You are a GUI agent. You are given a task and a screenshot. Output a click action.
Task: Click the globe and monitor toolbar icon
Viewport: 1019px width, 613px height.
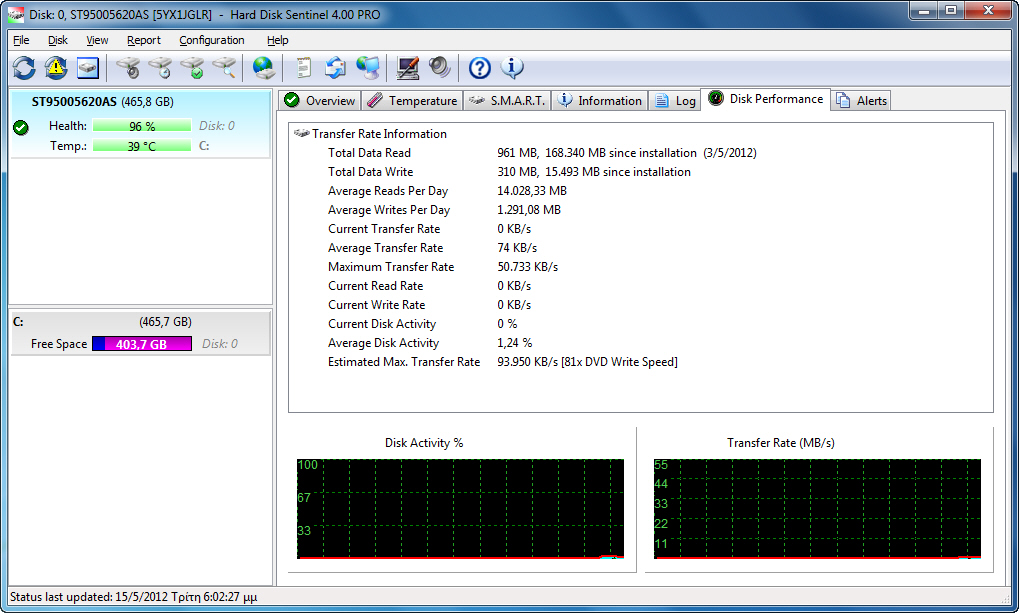[x=368, y=68]
